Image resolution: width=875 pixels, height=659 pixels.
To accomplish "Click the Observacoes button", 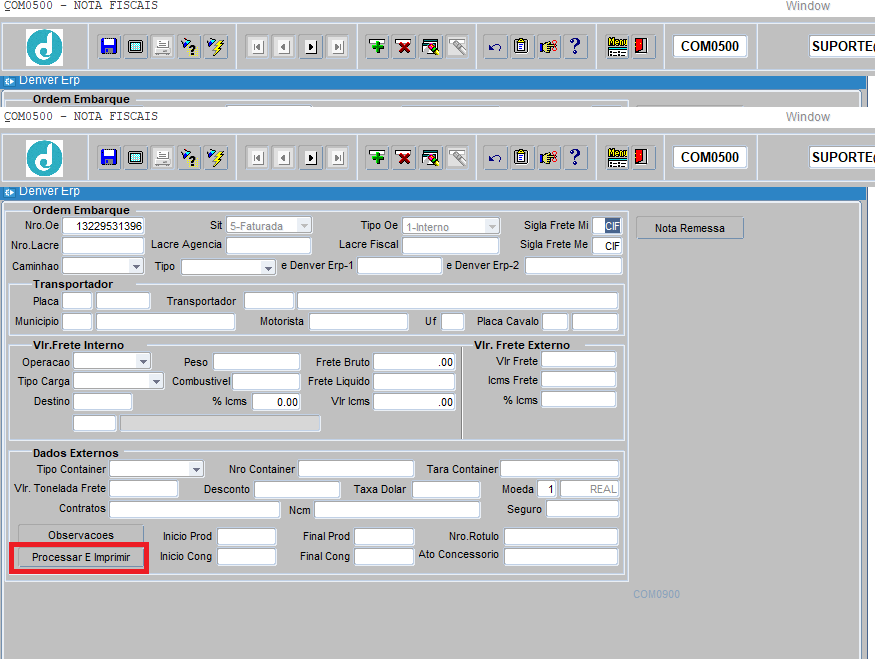I will click(x=81, y=535).
